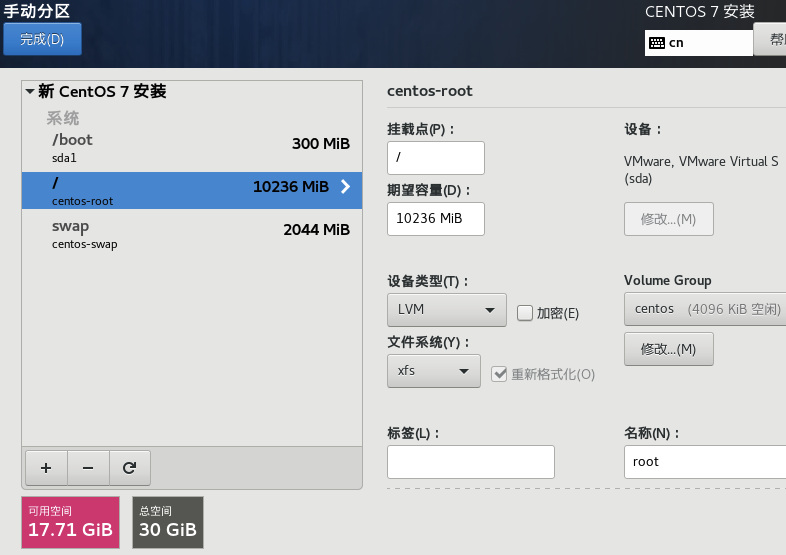This screenshot has height=555, width=786.
Task: Open the xfs file system dropdown
Action: 434,371
